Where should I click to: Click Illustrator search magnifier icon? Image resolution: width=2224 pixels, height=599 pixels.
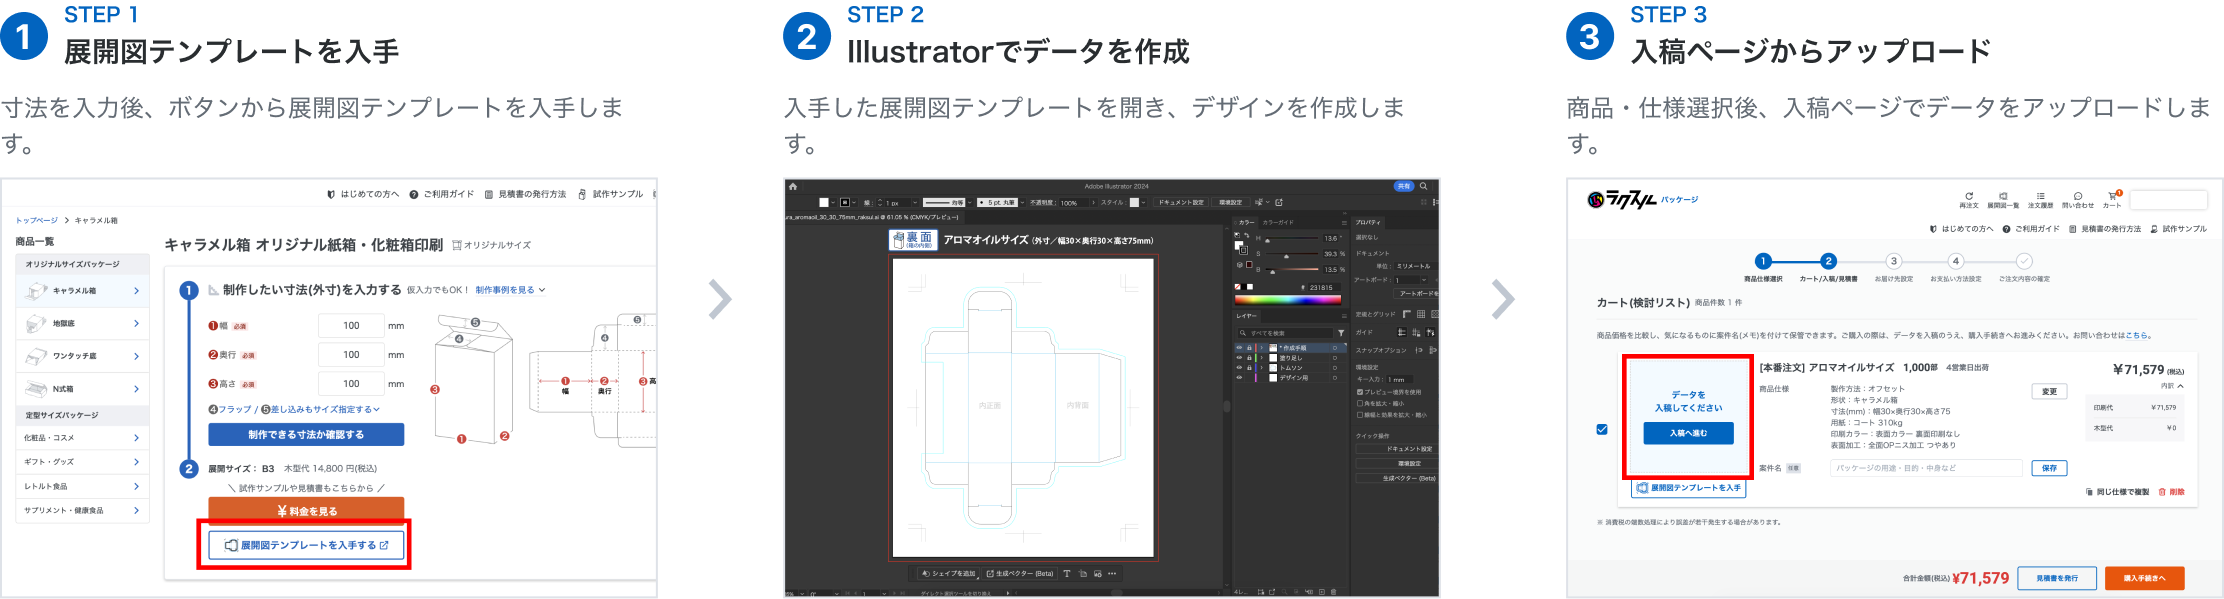click(x=1424, y=186)
